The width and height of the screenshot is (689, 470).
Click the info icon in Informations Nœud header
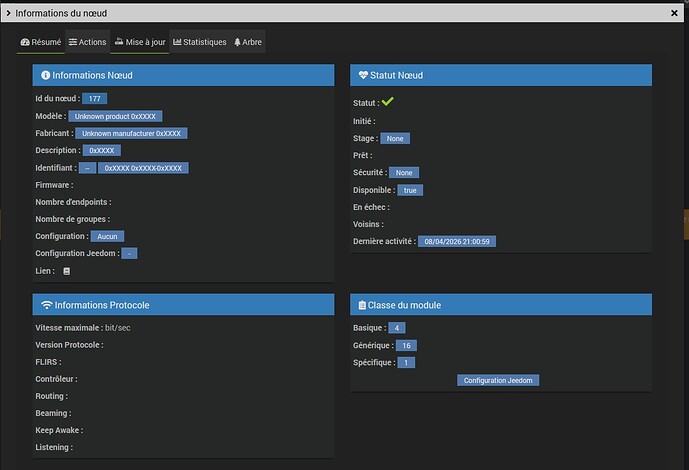pos(46,76)
